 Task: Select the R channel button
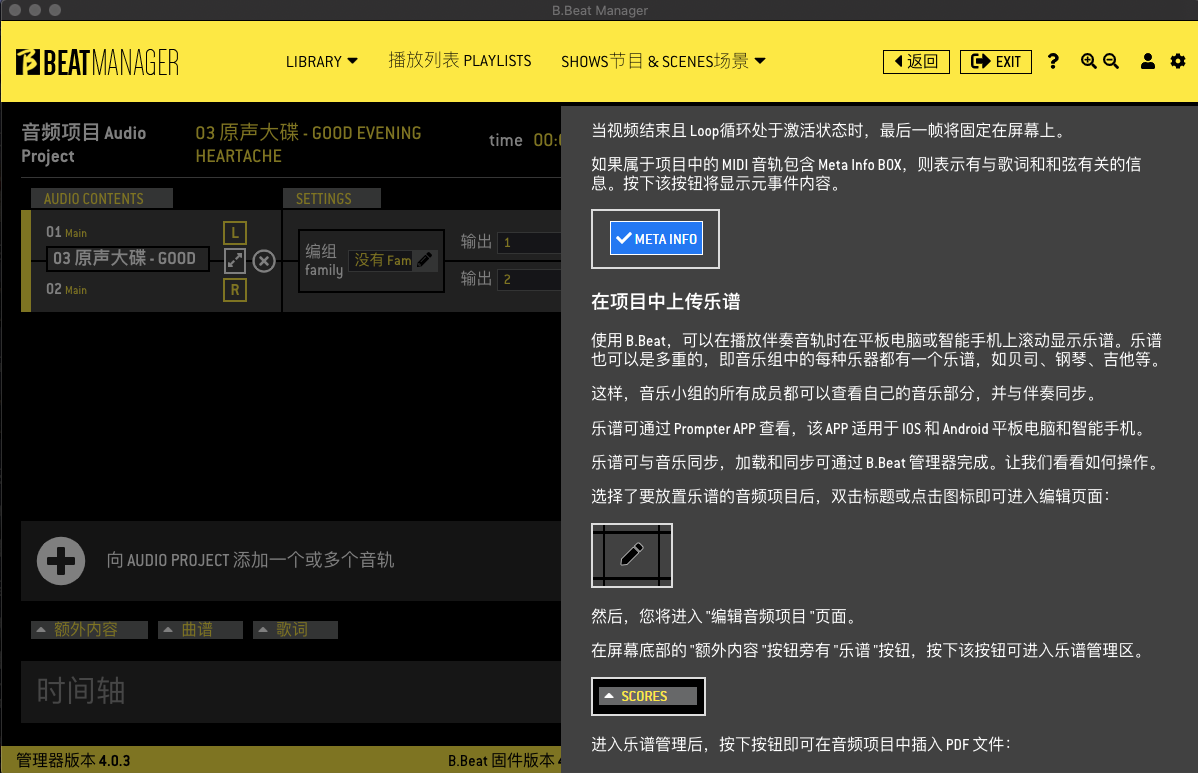[x=235, y=289]
